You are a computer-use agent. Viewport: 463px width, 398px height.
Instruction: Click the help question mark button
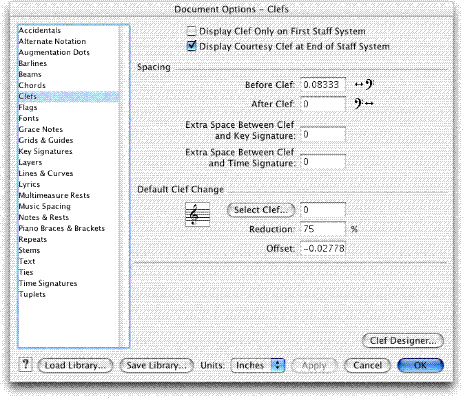point(26,365)
